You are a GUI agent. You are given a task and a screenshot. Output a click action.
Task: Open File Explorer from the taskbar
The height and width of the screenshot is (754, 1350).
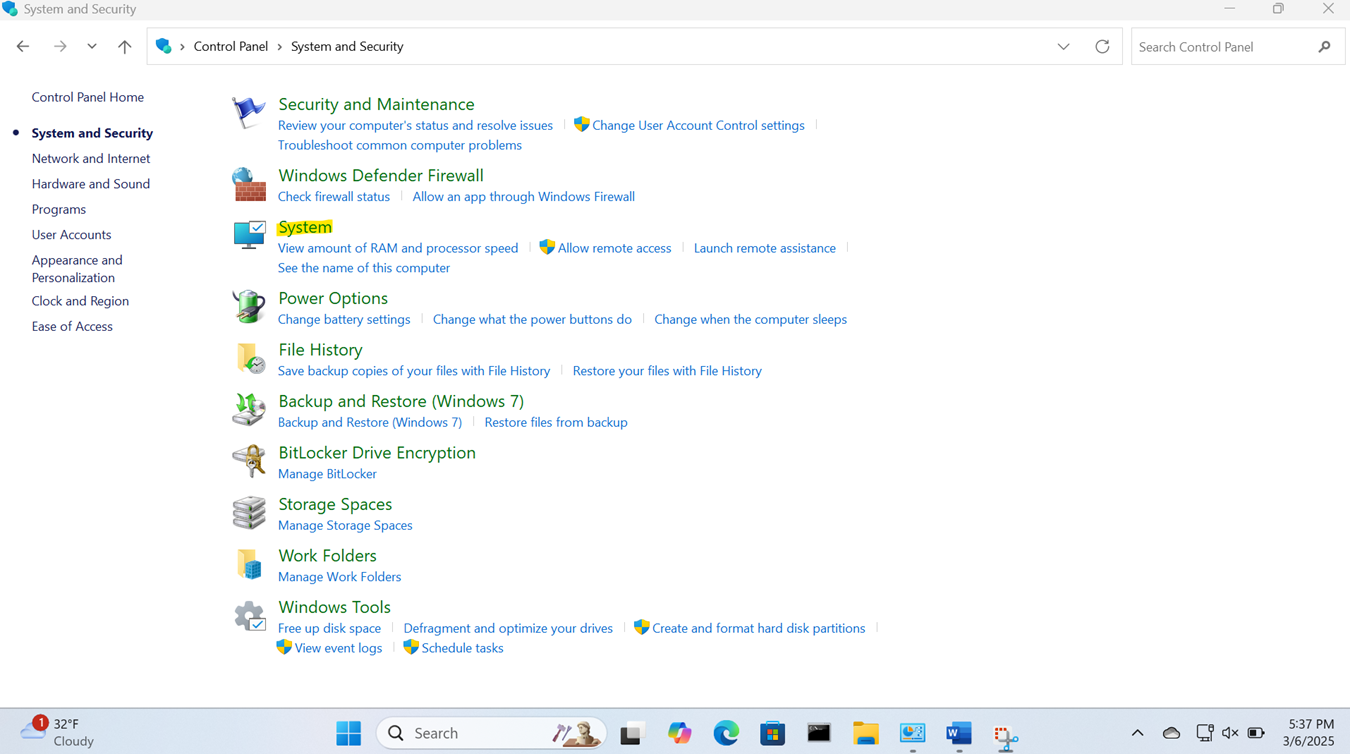click(866, 733)
